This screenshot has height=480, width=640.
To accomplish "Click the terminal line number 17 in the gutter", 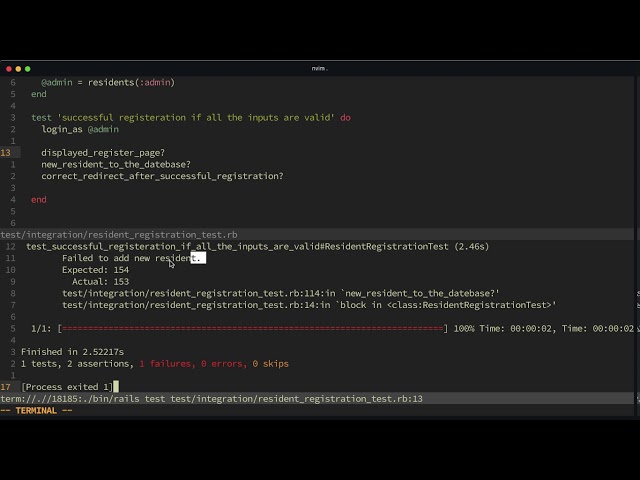I will pyautogui.click(x=6, y=387).
